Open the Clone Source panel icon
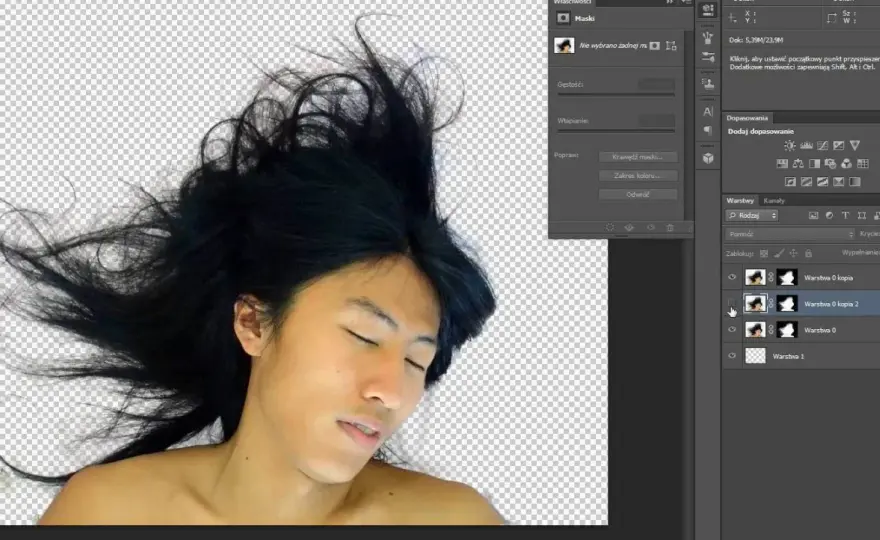 [708, 84]
